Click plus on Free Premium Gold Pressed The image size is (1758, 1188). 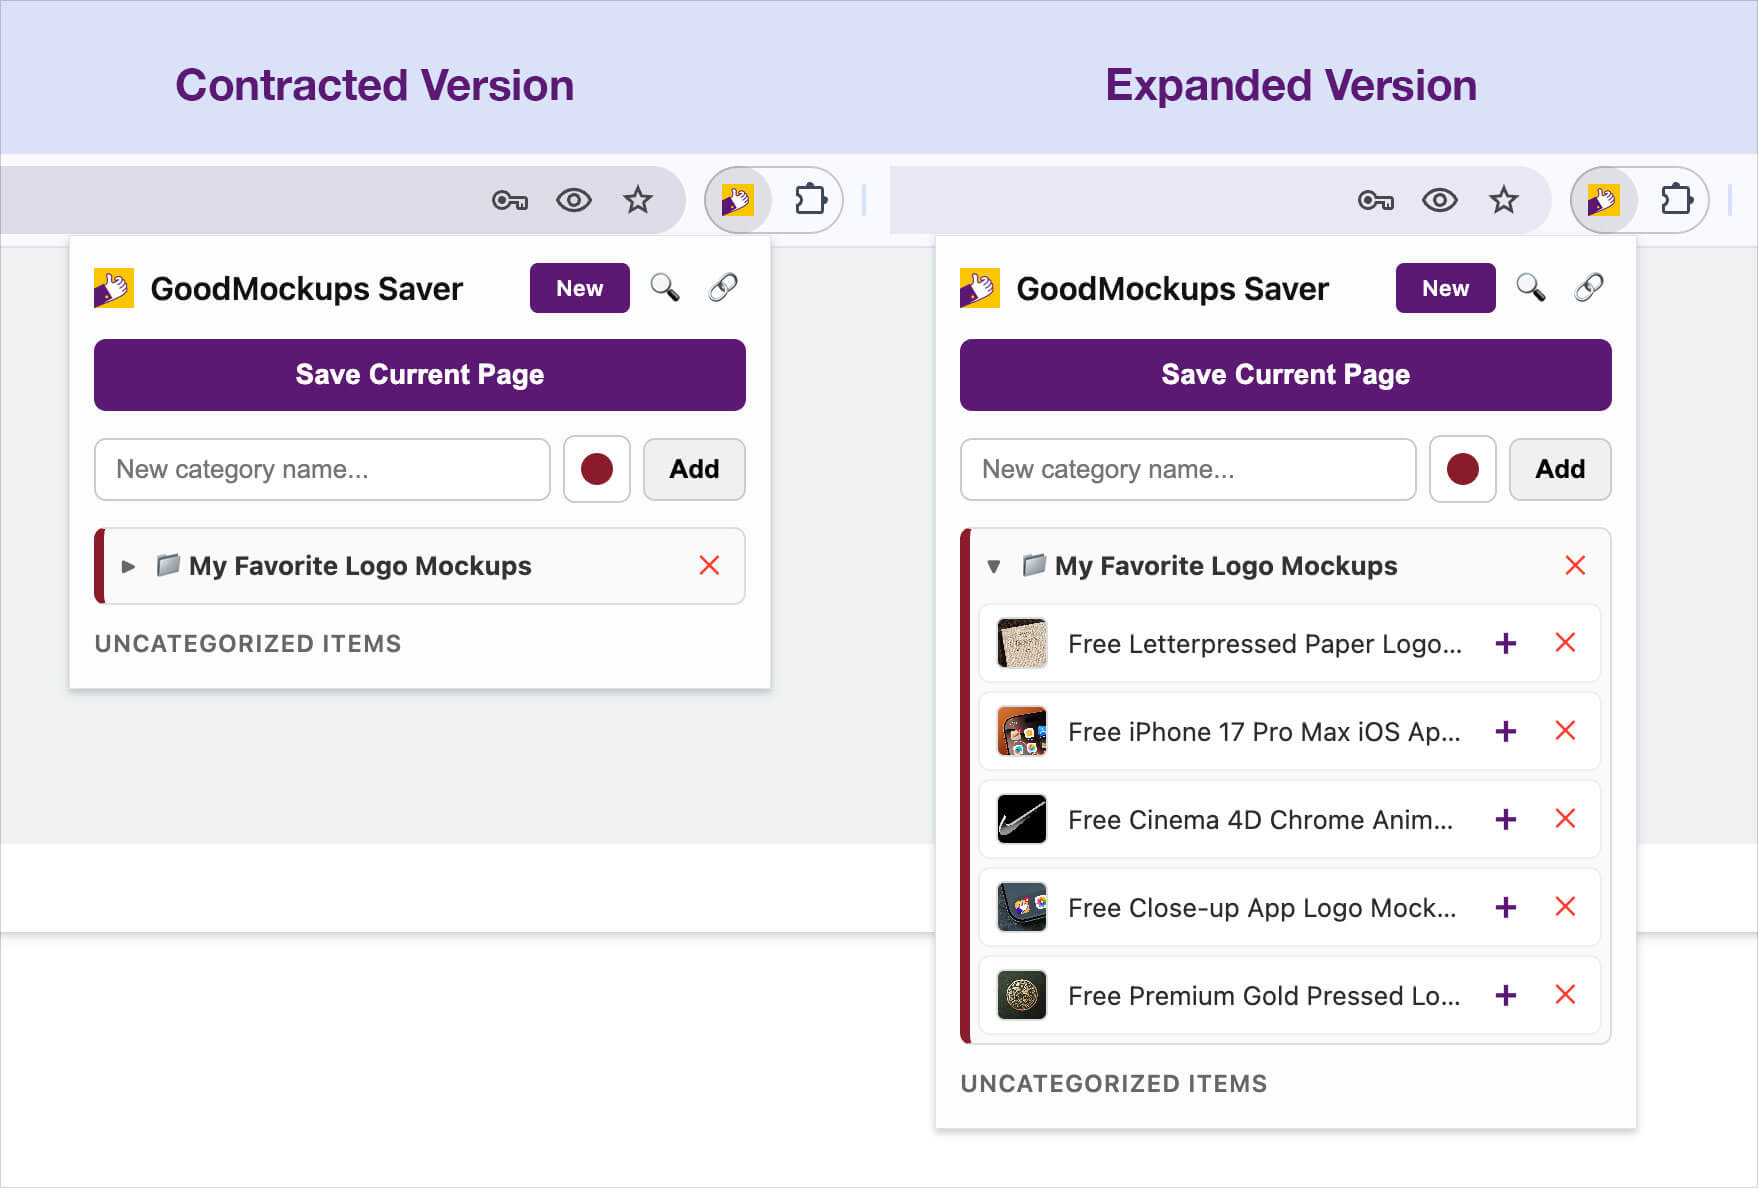point(1506,996)
